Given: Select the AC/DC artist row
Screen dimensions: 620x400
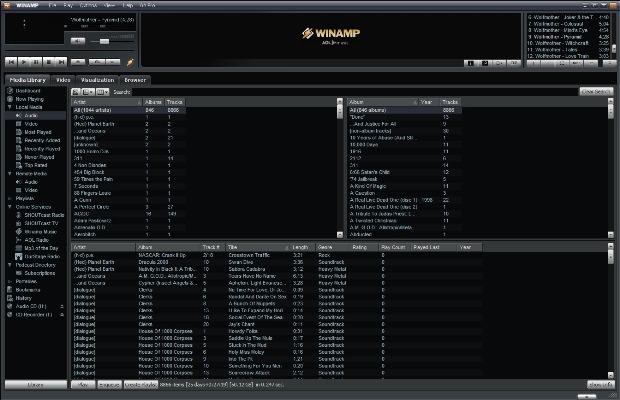Looking at the screenshot, I should [x=129, y=214].
